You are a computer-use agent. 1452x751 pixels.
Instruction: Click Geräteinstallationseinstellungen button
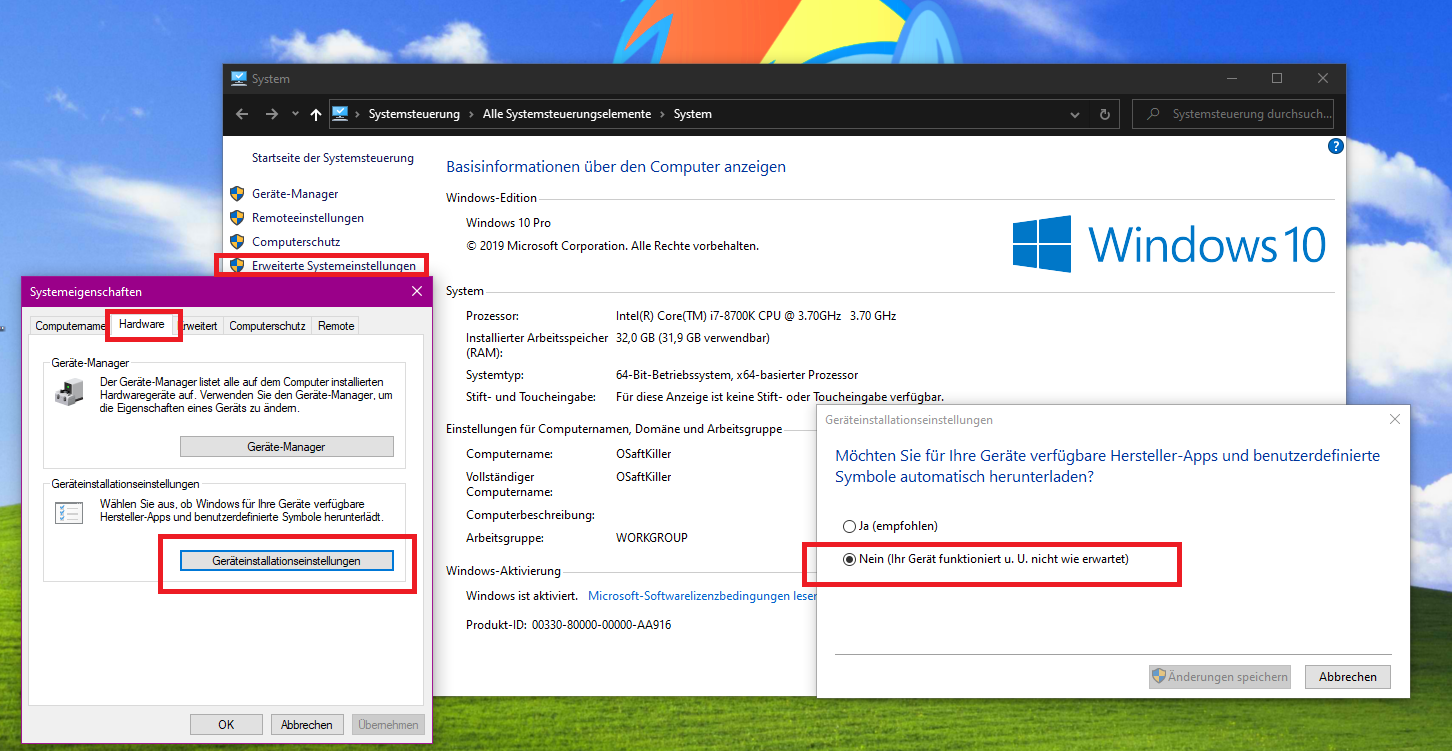(287, 561)
